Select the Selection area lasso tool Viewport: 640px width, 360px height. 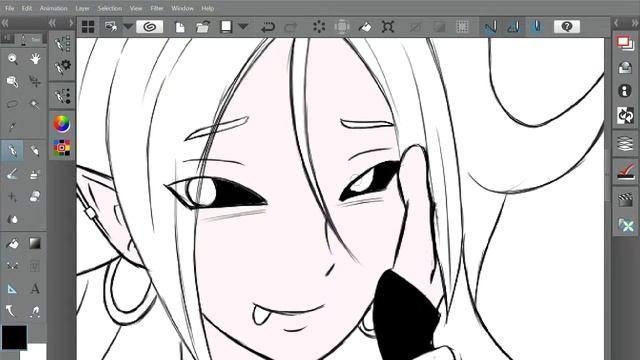coord(12,104)
